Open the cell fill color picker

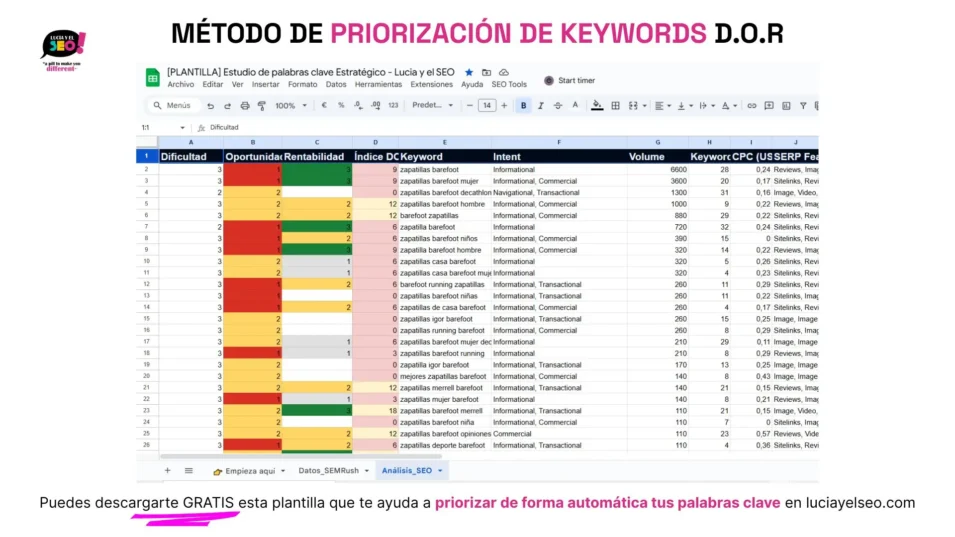click(x=597, y=105)
